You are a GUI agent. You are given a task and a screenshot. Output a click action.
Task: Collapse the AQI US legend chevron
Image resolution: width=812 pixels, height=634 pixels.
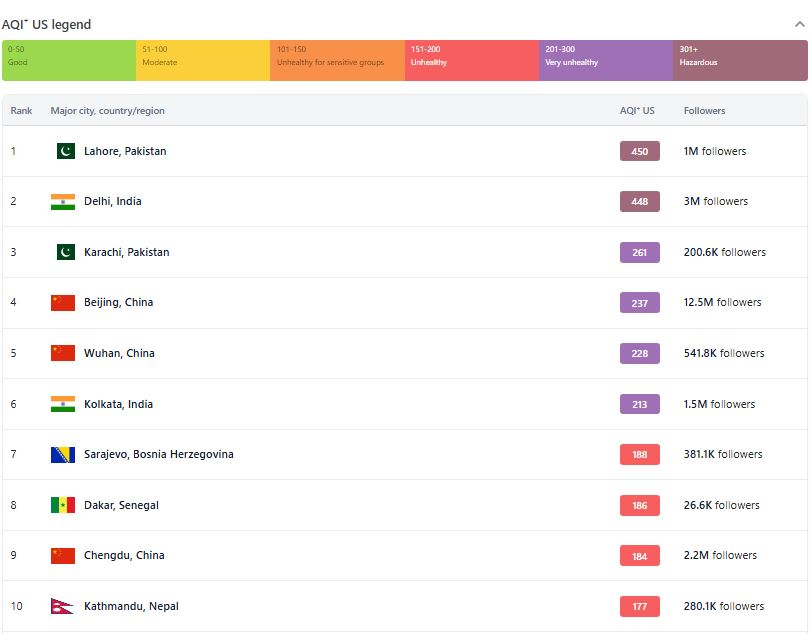pyautogui.click(x=797, y=23)
